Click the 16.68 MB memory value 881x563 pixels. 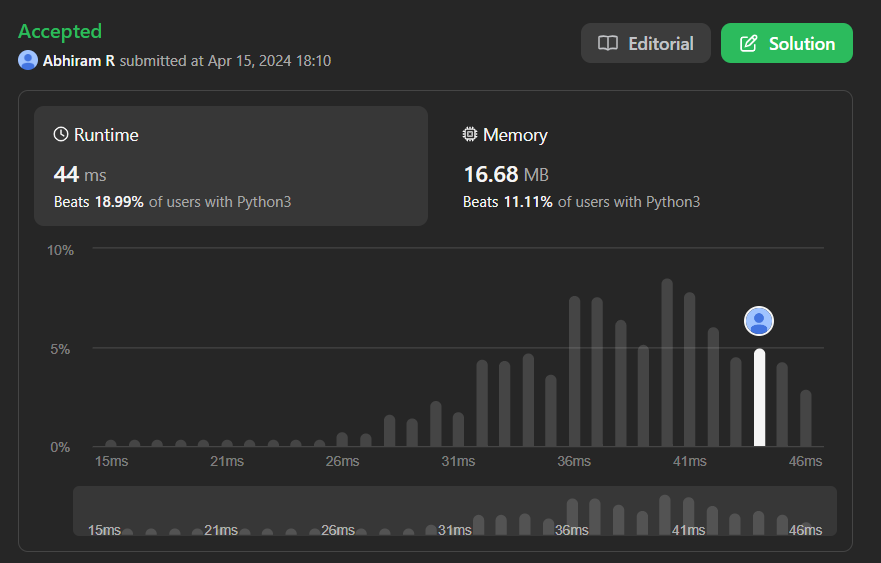[x=505, y=175]
